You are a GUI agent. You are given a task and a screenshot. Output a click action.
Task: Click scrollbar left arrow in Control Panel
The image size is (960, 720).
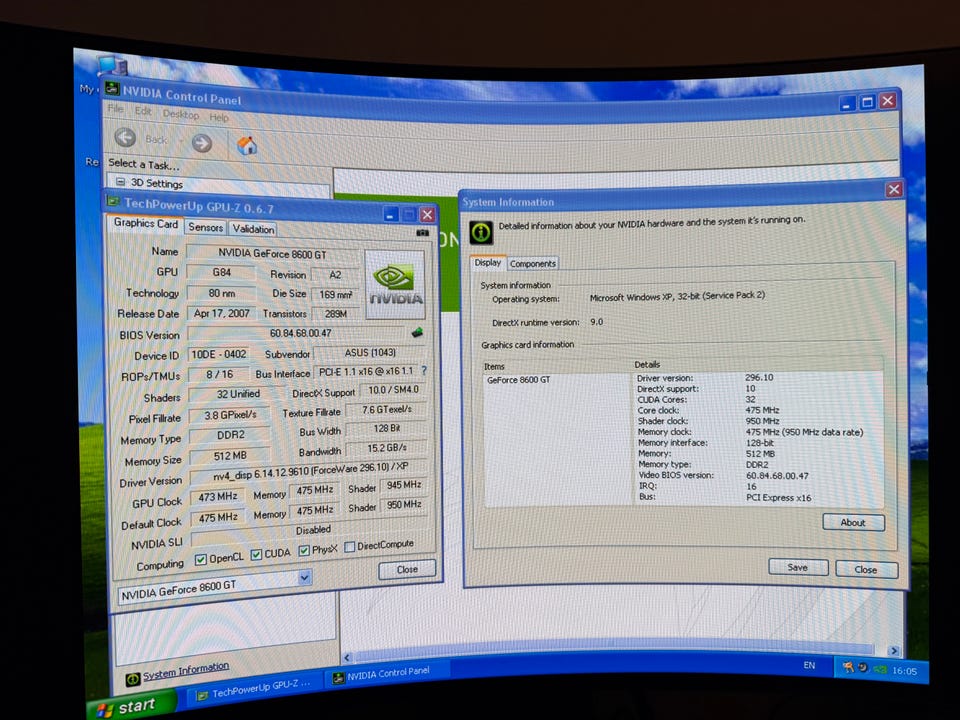tap(348, 658)
